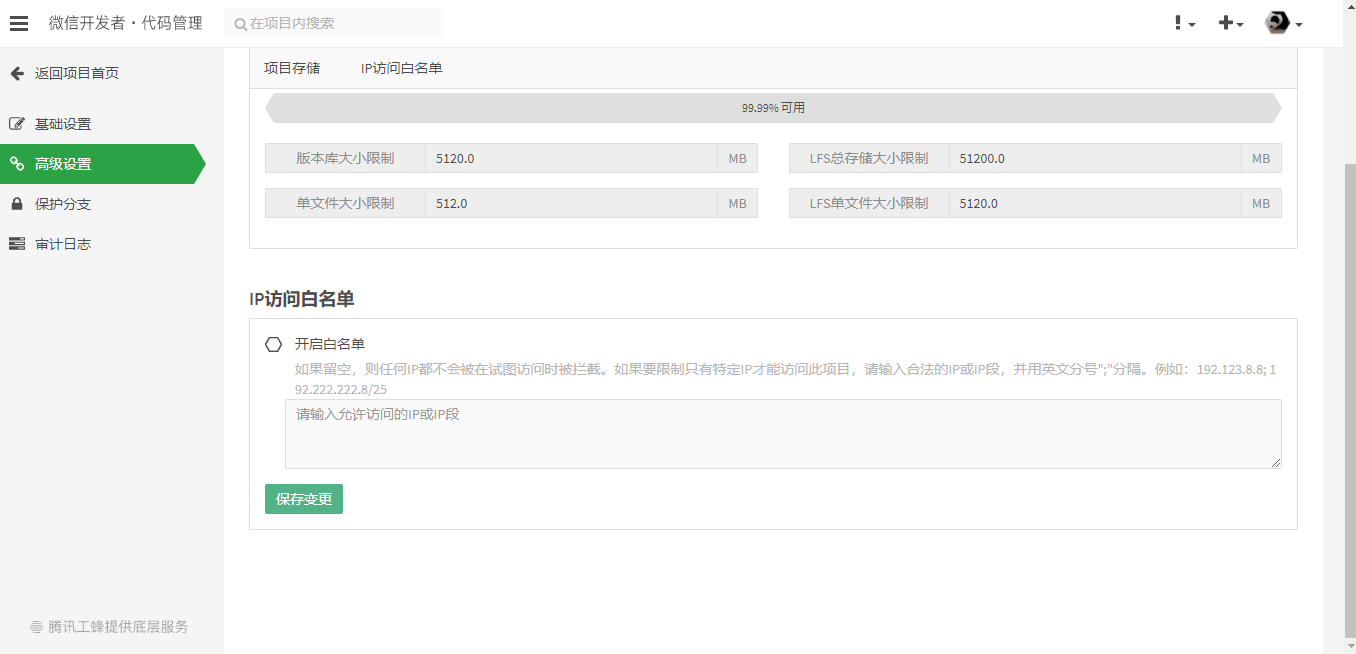Image resolution: width=1356 pixels, height=654 pixels.
Task: Click the textarea resize handle corner
Action: click(1275, 463)
